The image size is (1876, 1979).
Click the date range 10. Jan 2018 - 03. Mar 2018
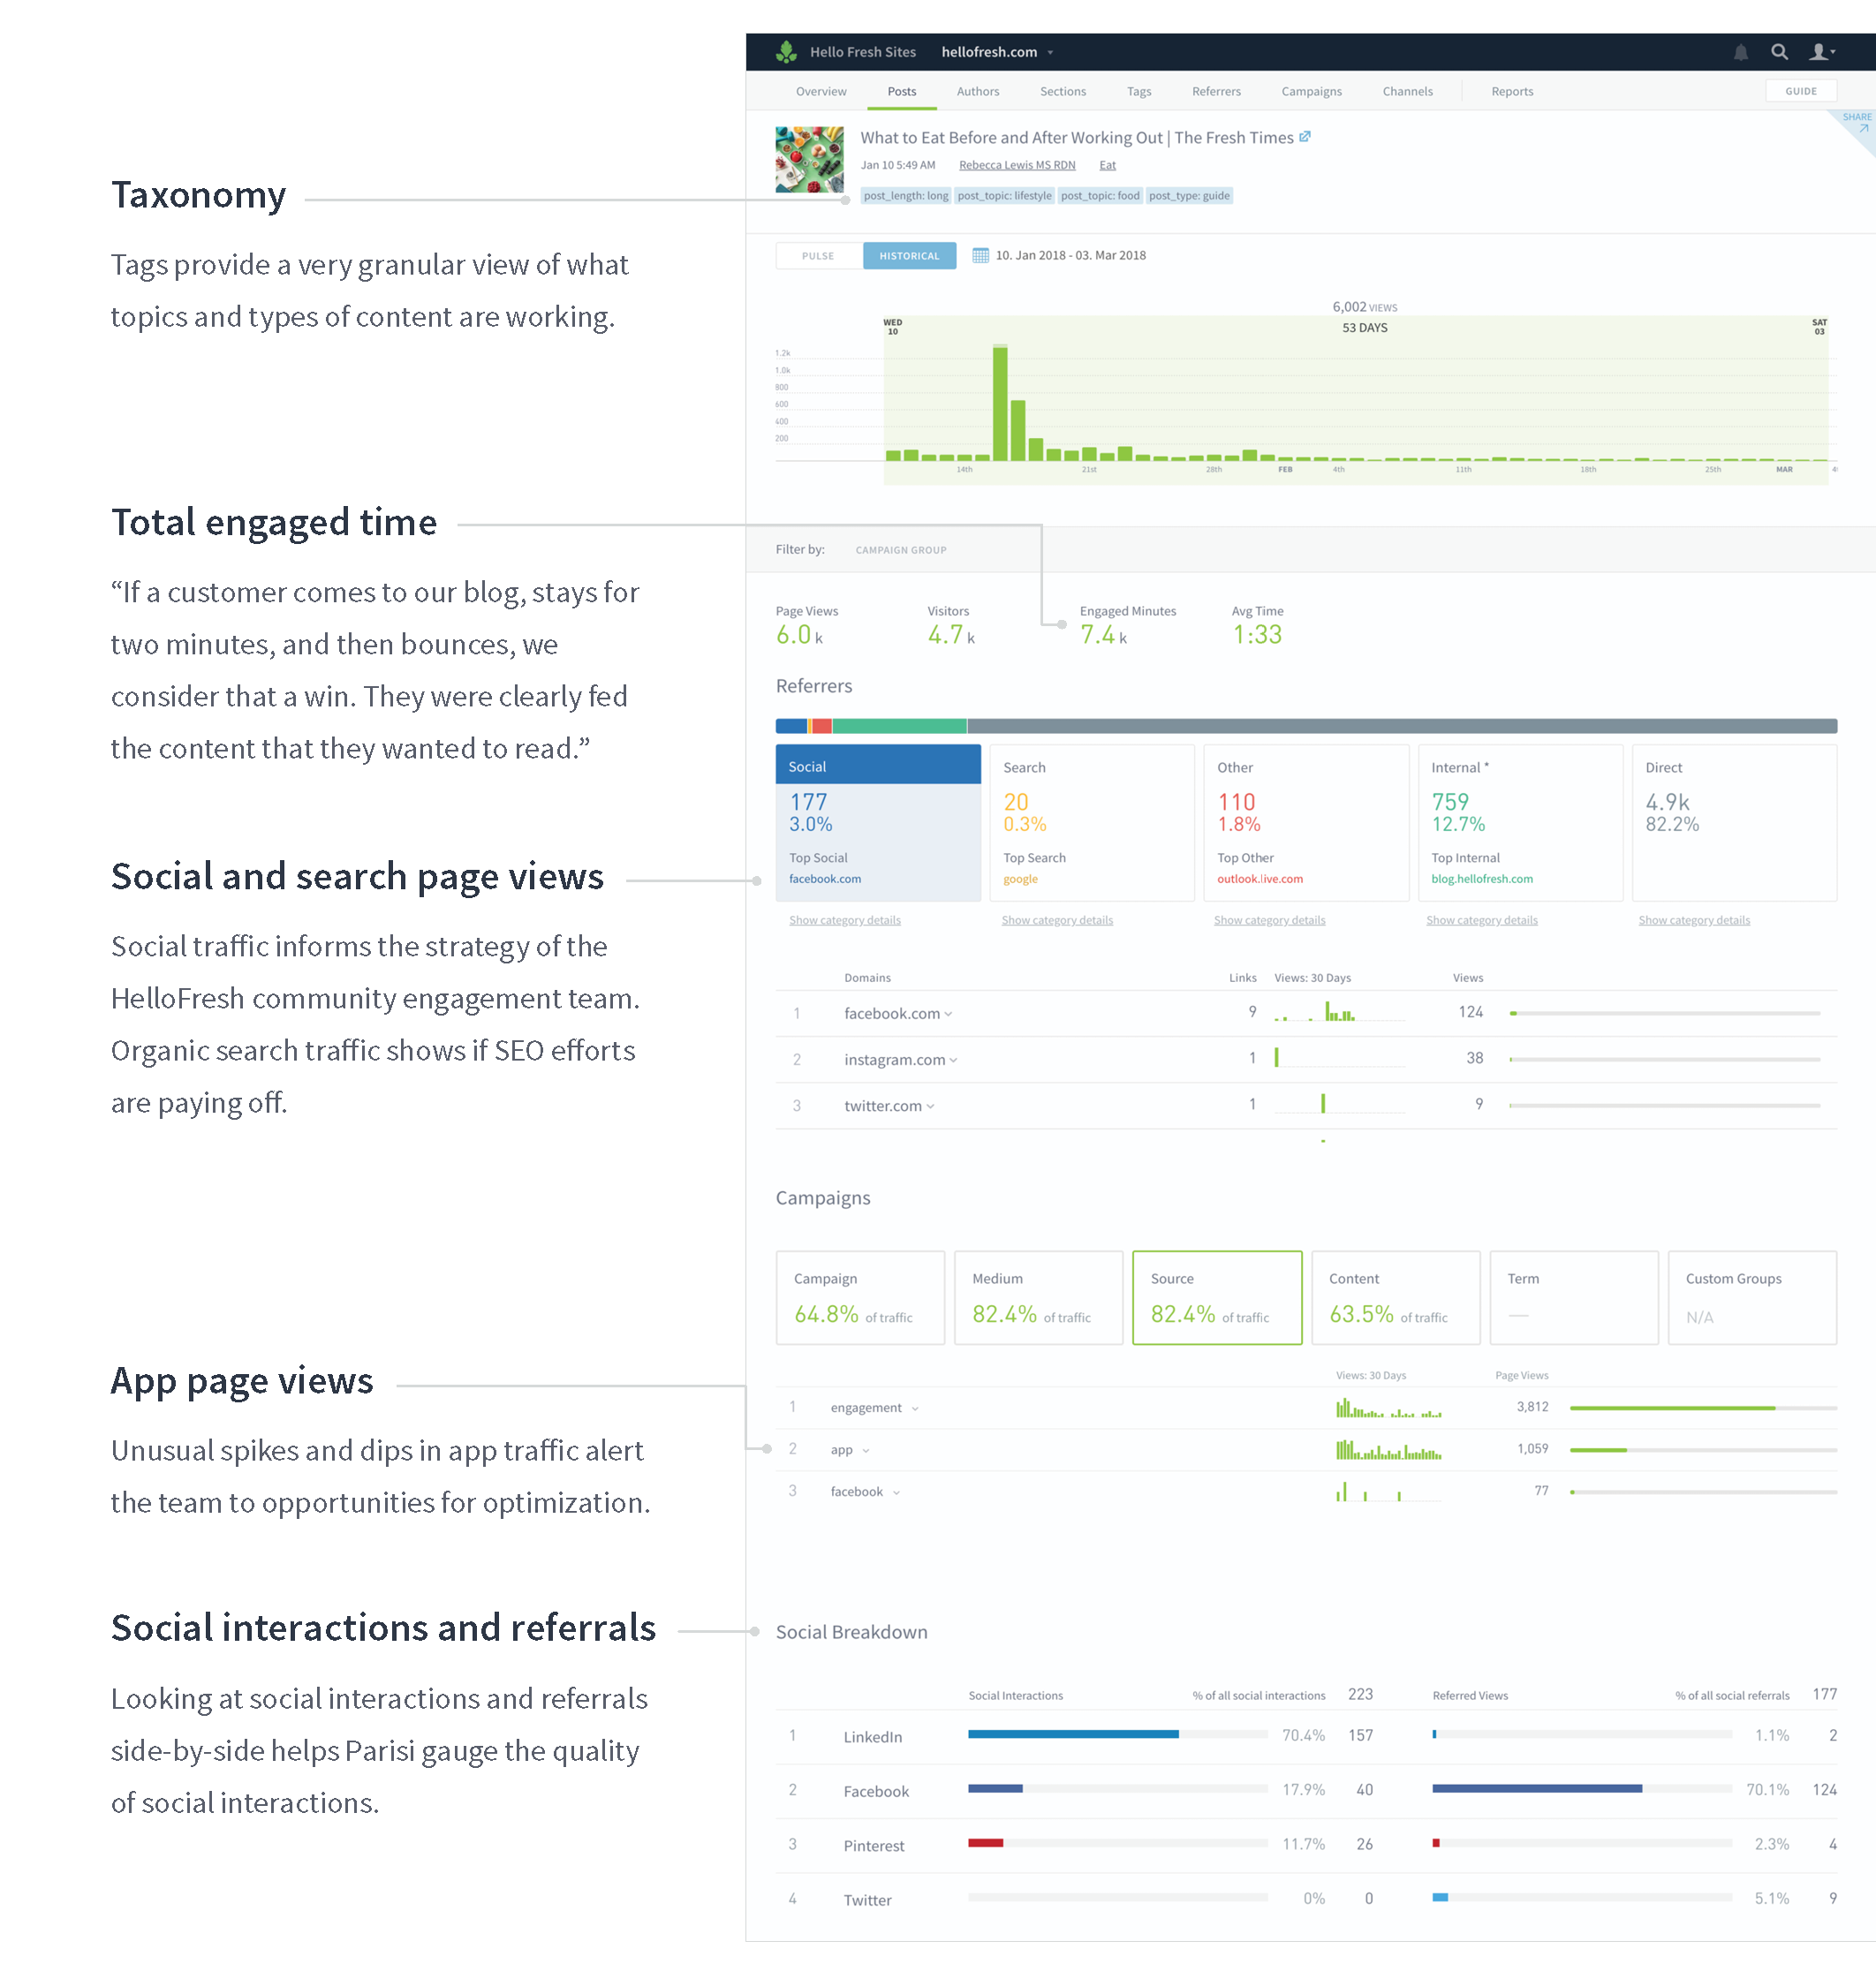pyautogui.click(x=1070, y=256)
